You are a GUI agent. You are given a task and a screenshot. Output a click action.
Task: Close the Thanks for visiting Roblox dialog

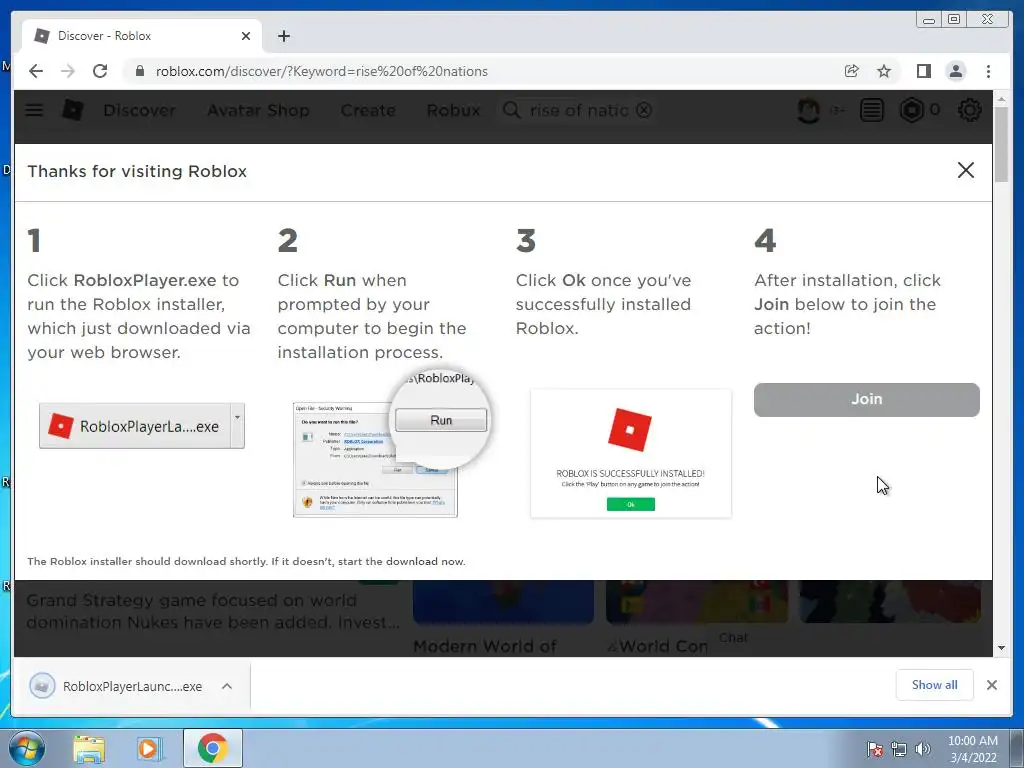[x=965, y=170]
